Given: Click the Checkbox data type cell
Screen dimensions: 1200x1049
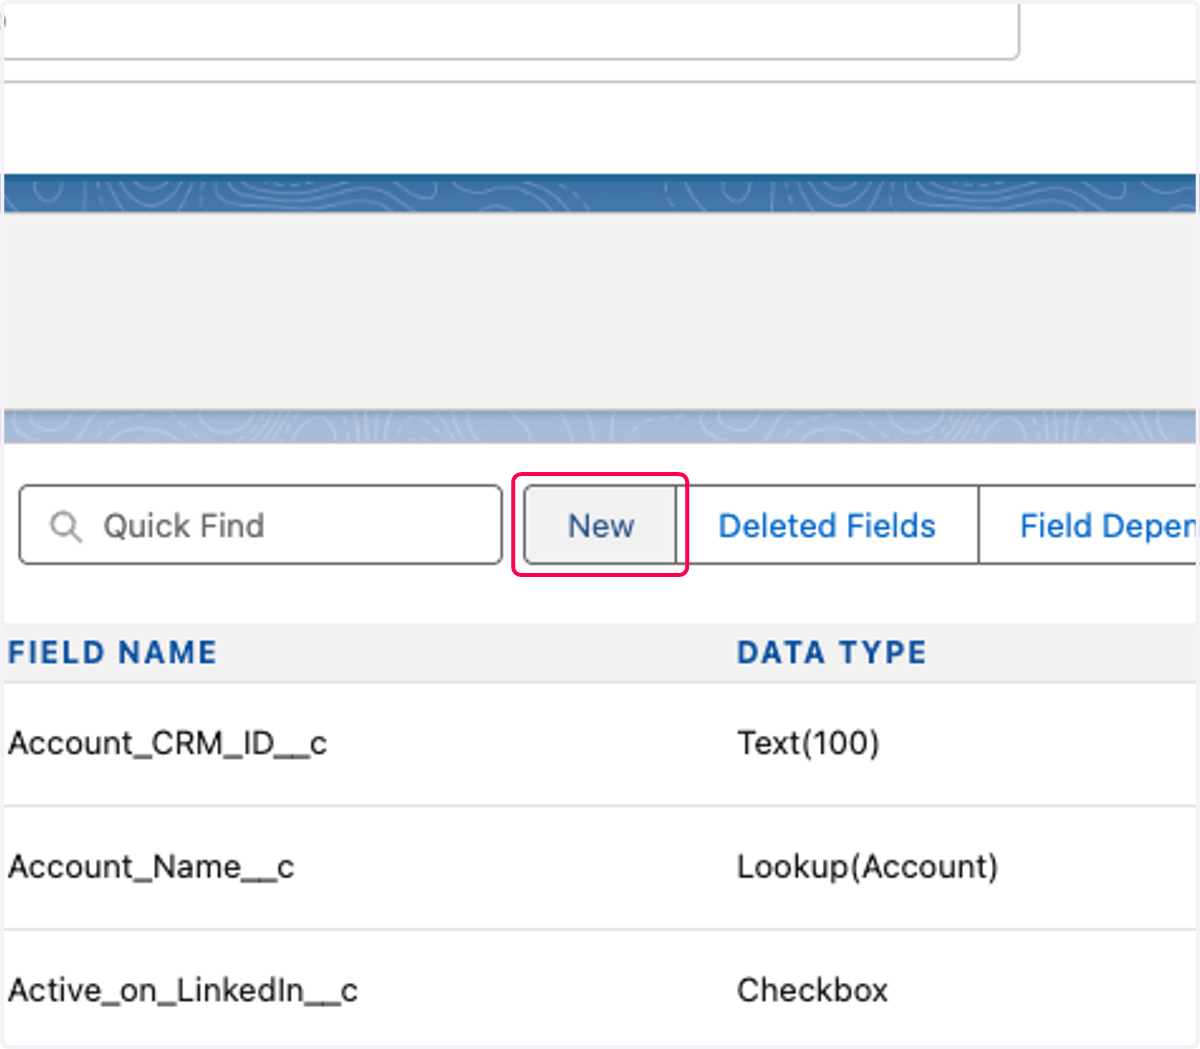Looking at the screenshot, I should [812, 990].
